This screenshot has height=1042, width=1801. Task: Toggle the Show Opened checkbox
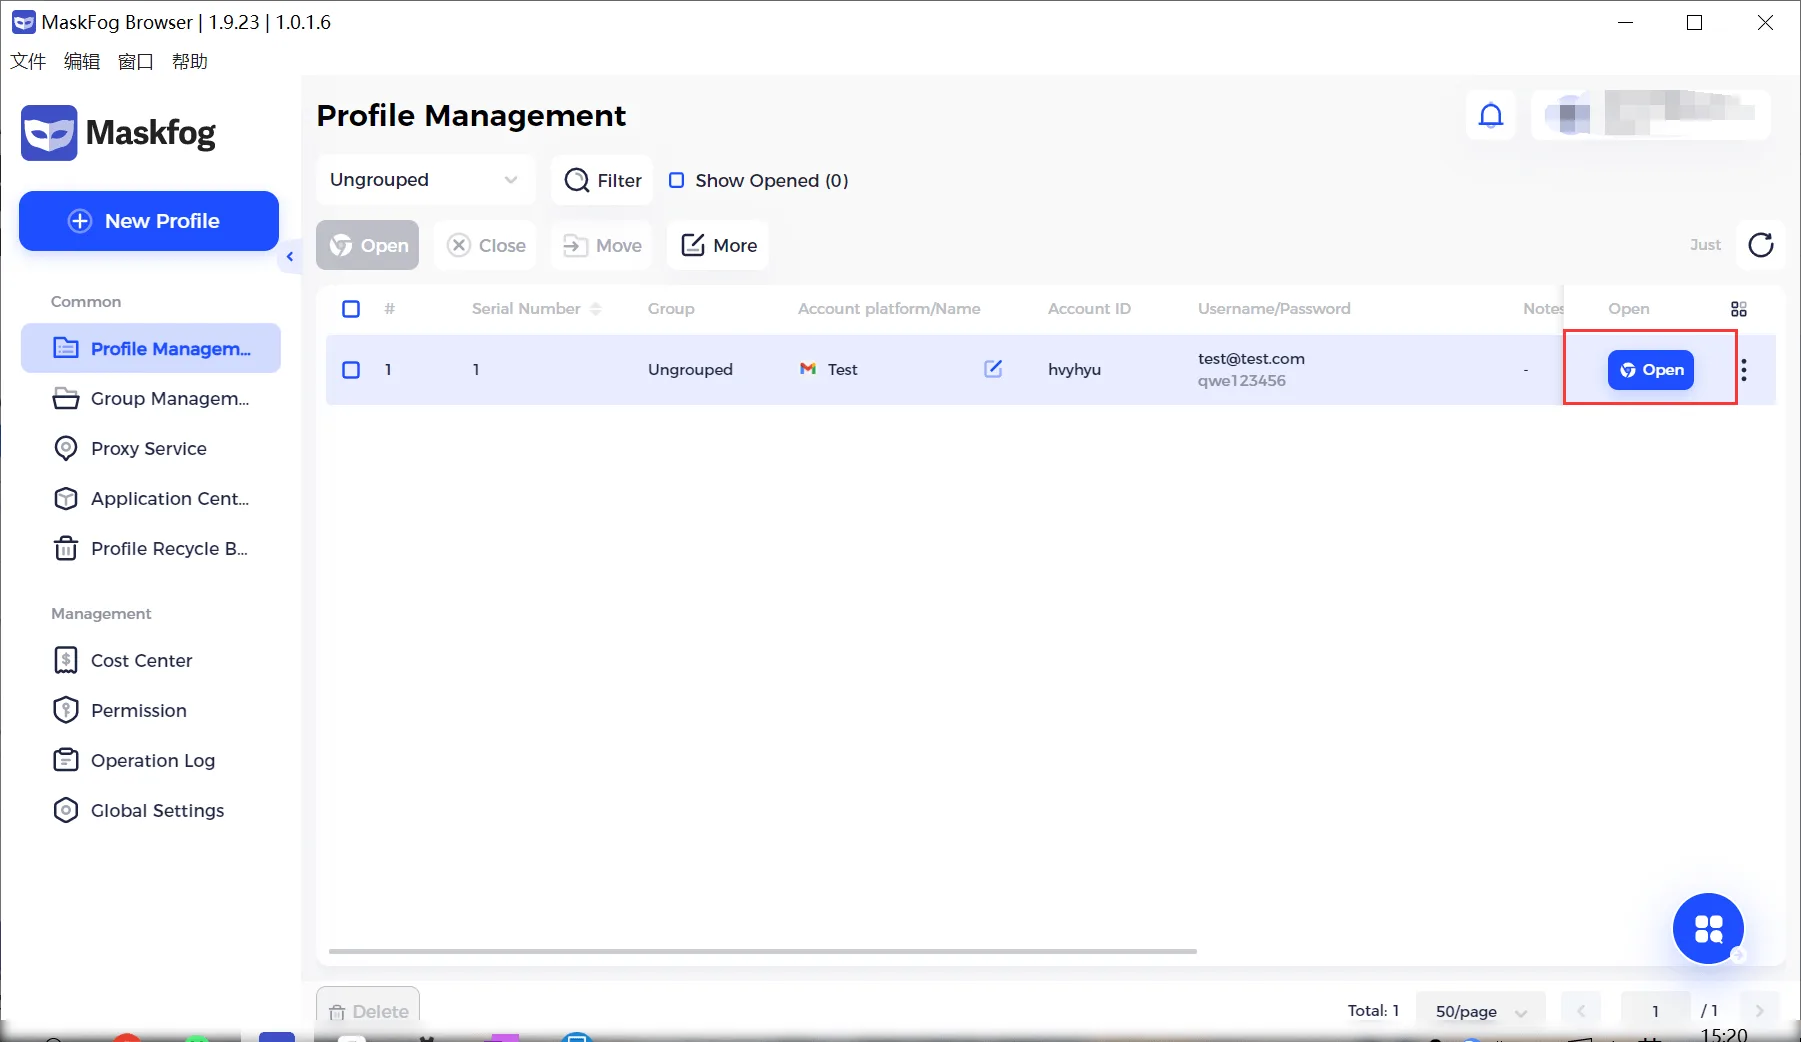coord(677,180)
